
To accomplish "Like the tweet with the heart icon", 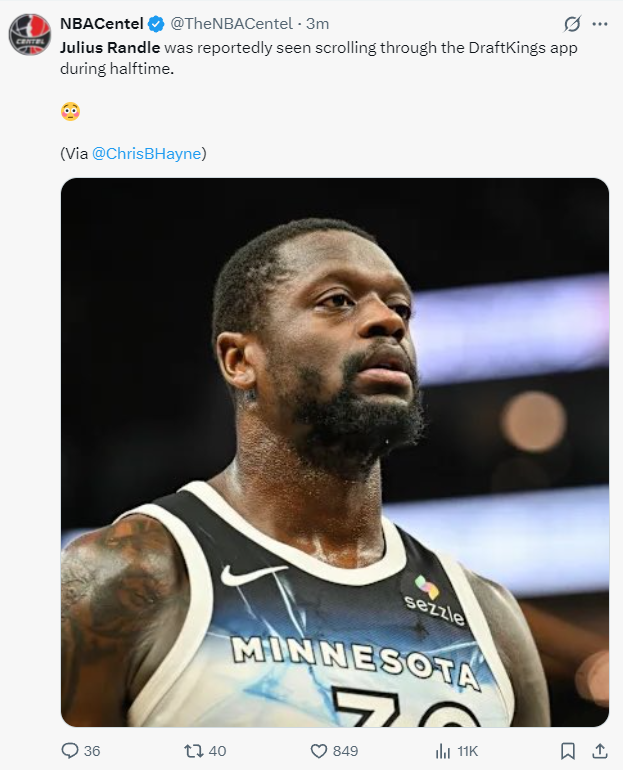I will pyautogui.click(x=319, y=750).
